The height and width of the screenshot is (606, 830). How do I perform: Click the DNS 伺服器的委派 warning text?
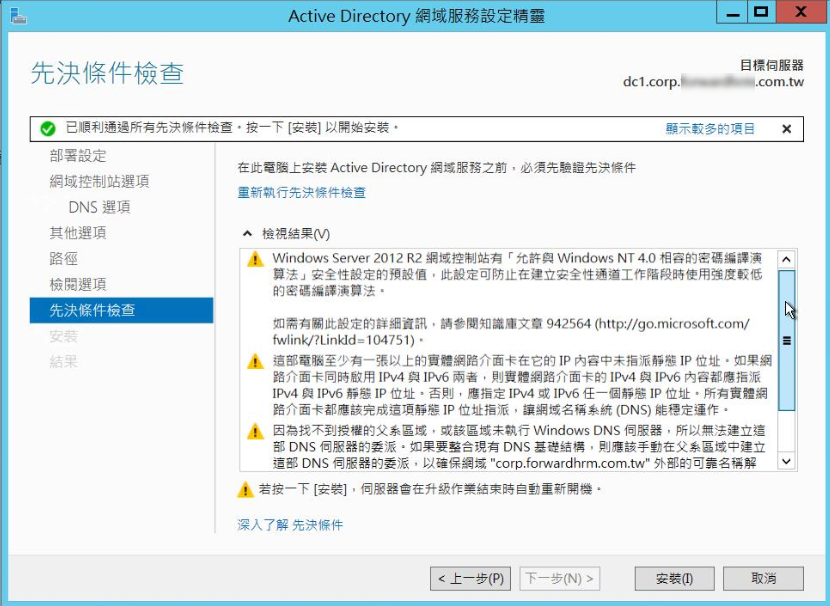[x=519, y=447]
